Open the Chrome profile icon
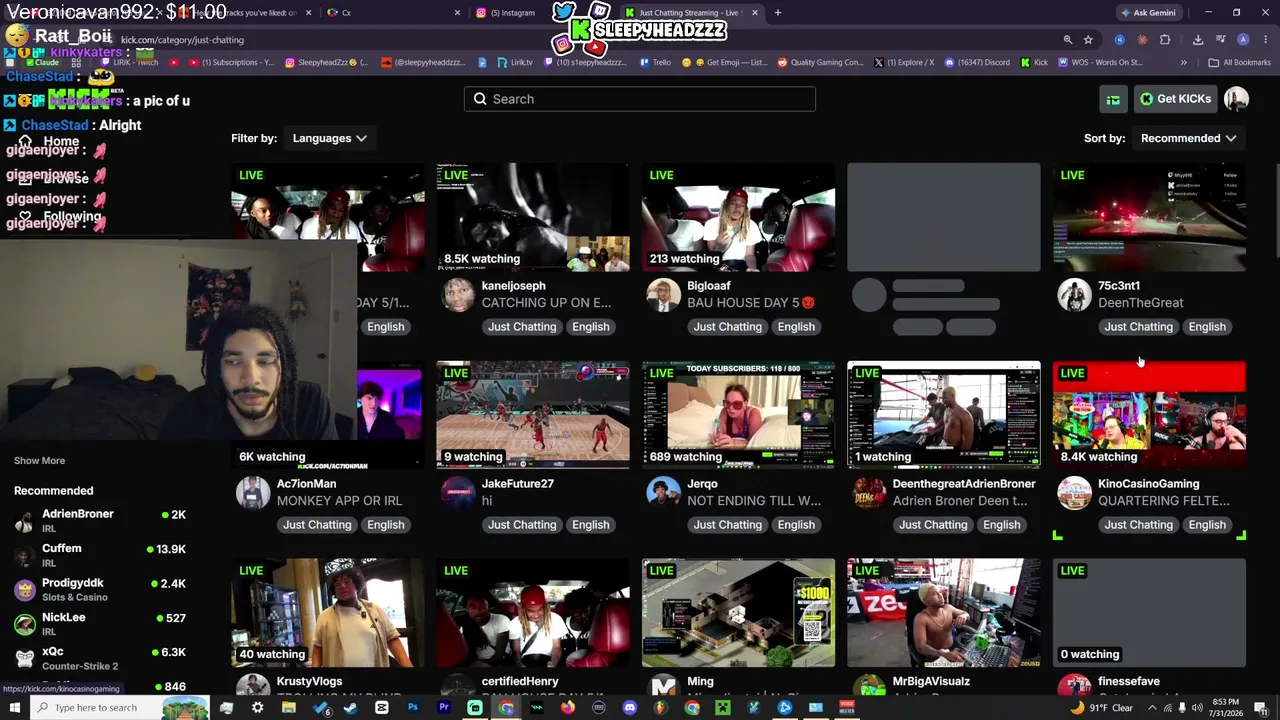Screen dimensions: 1280x720 (x=1243, y=40)
